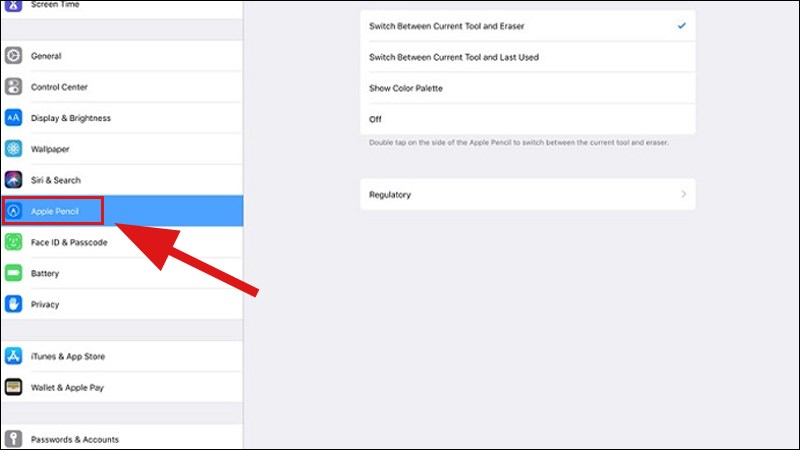This screenshot has width=800, height=450.
Task: Tap the Wallpaper flower icon
Action: click(14, 149)
